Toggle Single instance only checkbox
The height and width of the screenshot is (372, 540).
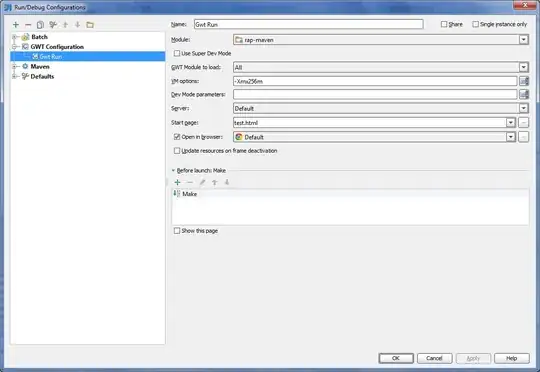coord(475,24)
